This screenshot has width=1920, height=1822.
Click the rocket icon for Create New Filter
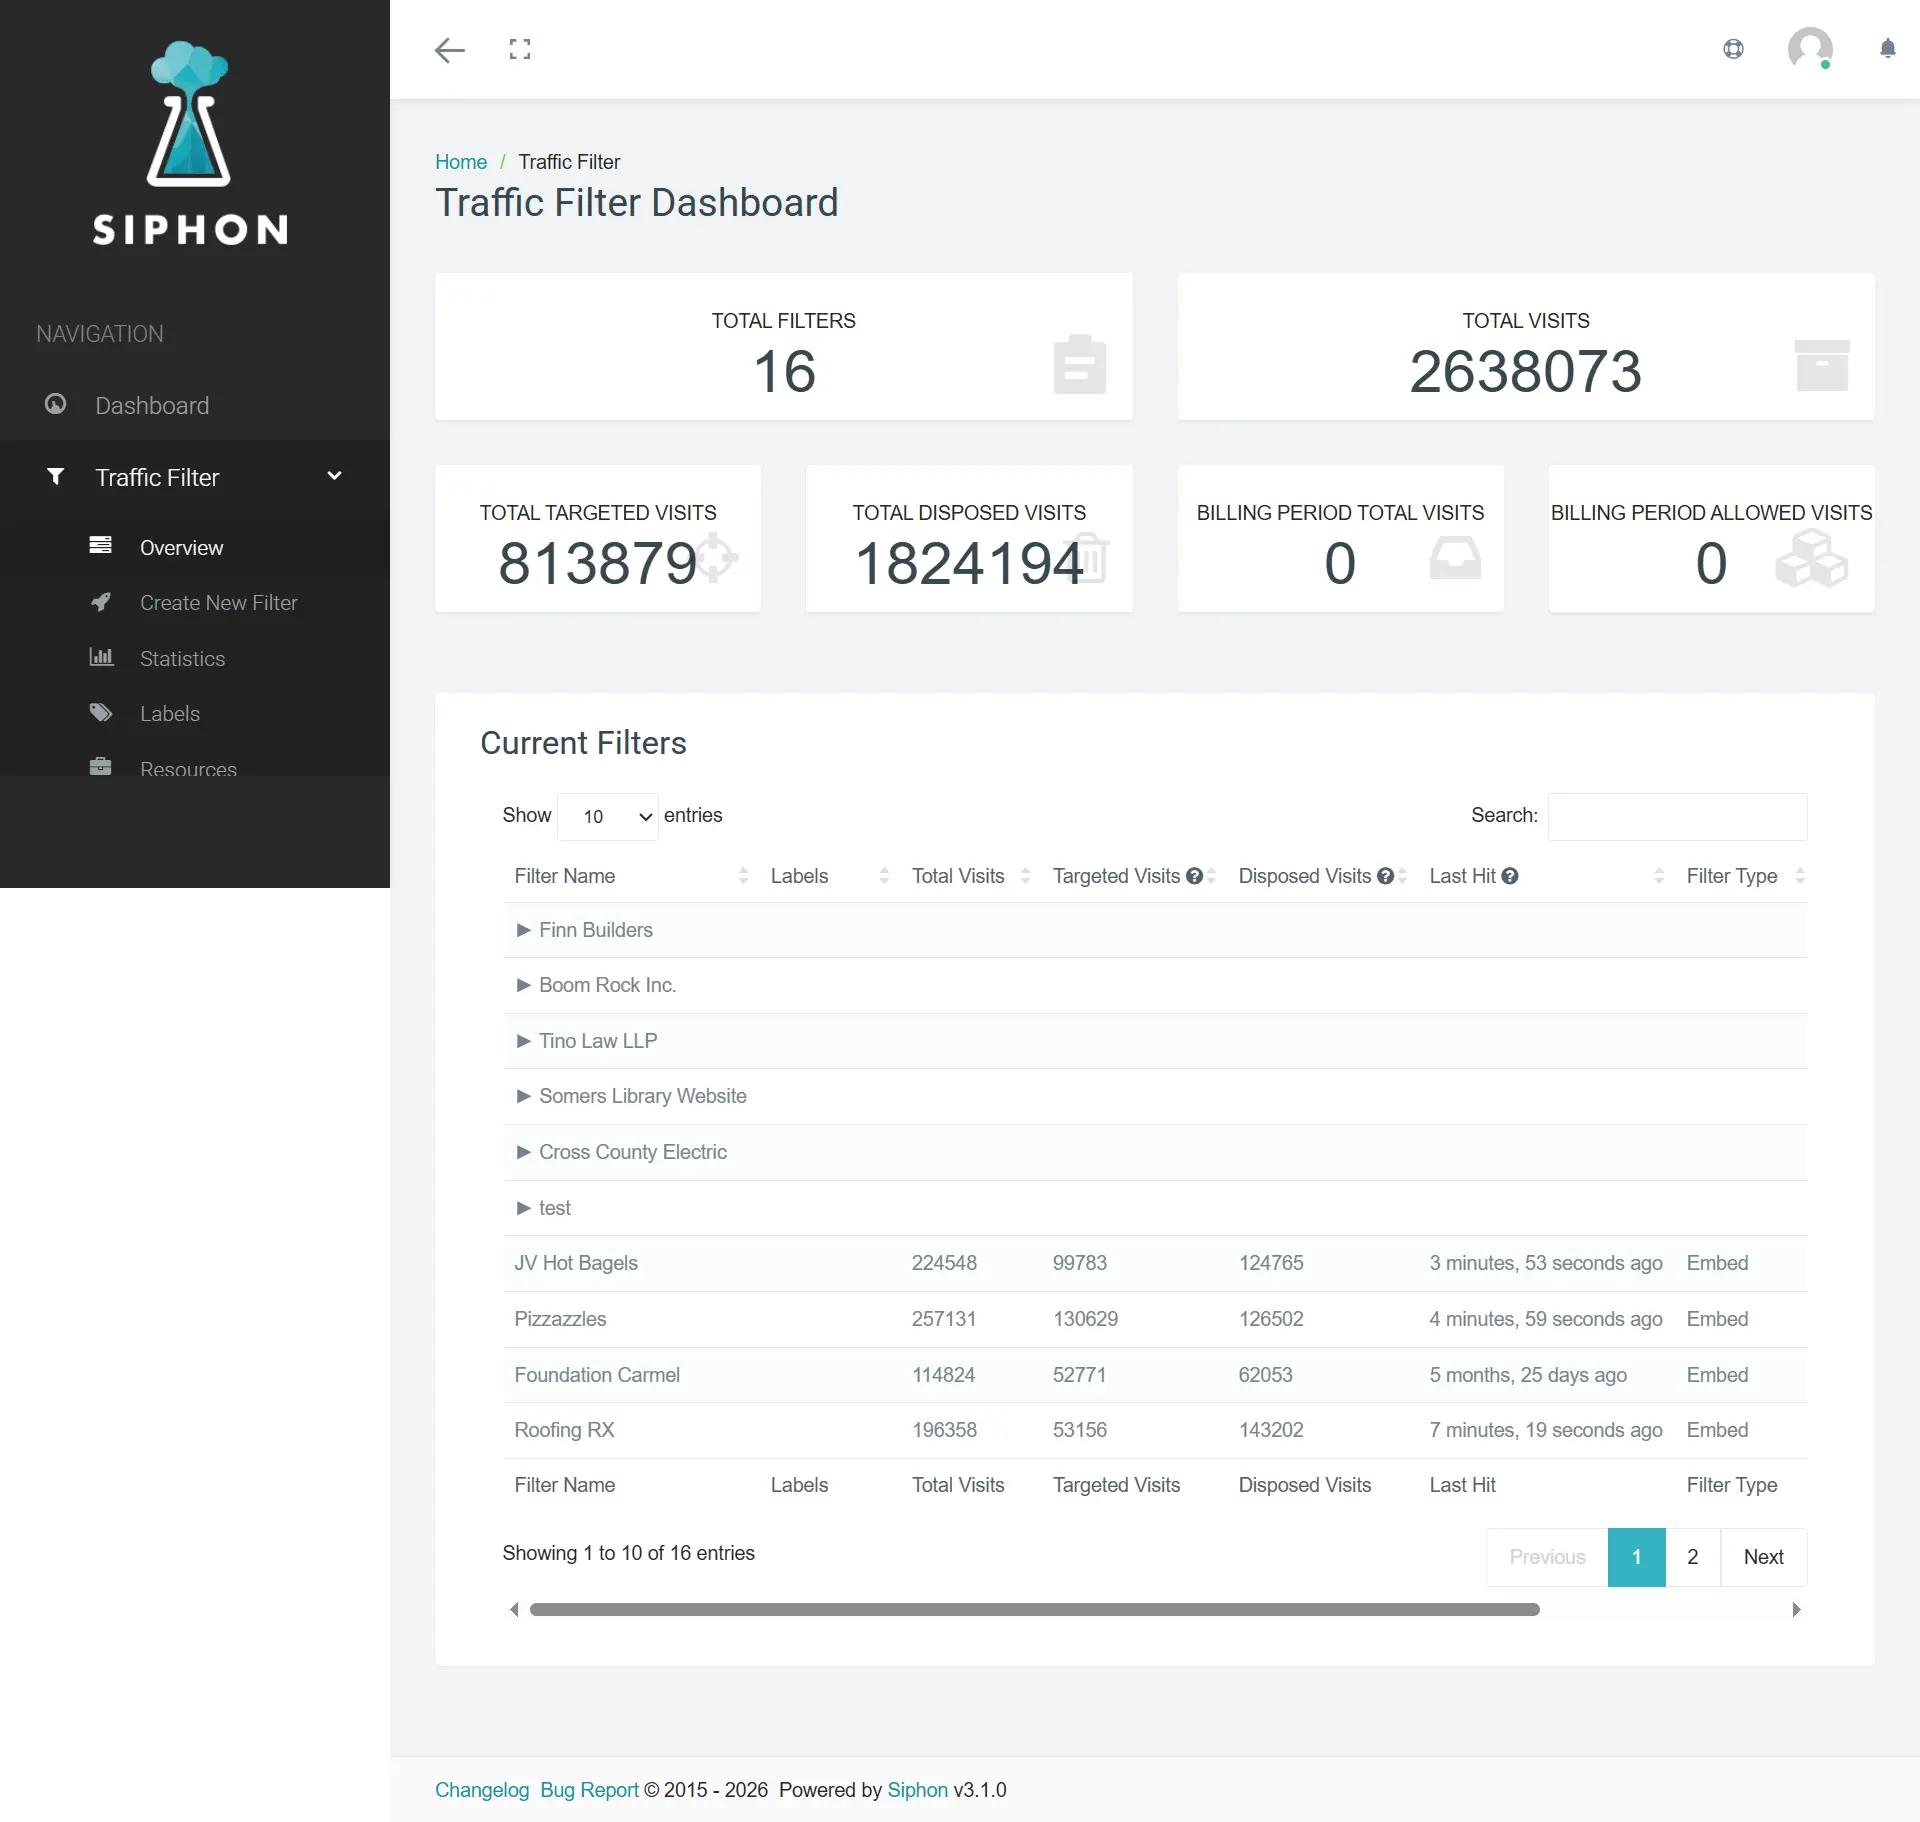pyautogui.click(x=100, y=602)
